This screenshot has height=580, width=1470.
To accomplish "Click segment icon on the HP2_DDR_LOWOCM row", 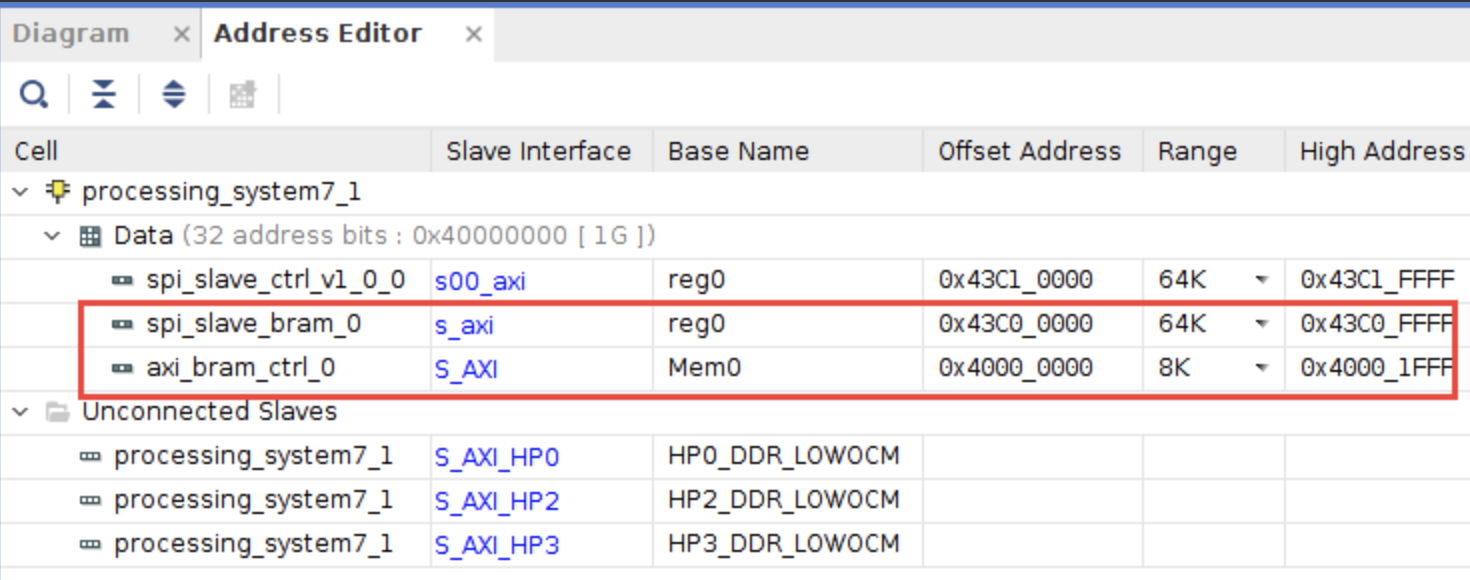I will (91, 500).
